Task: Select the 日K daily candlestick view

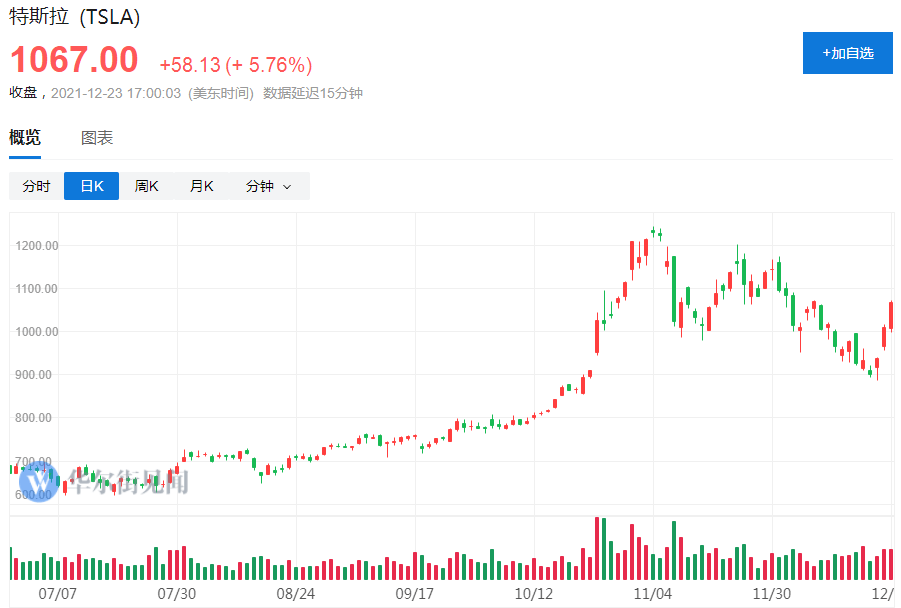Action: pyautogui.click(x=91, y=186)
